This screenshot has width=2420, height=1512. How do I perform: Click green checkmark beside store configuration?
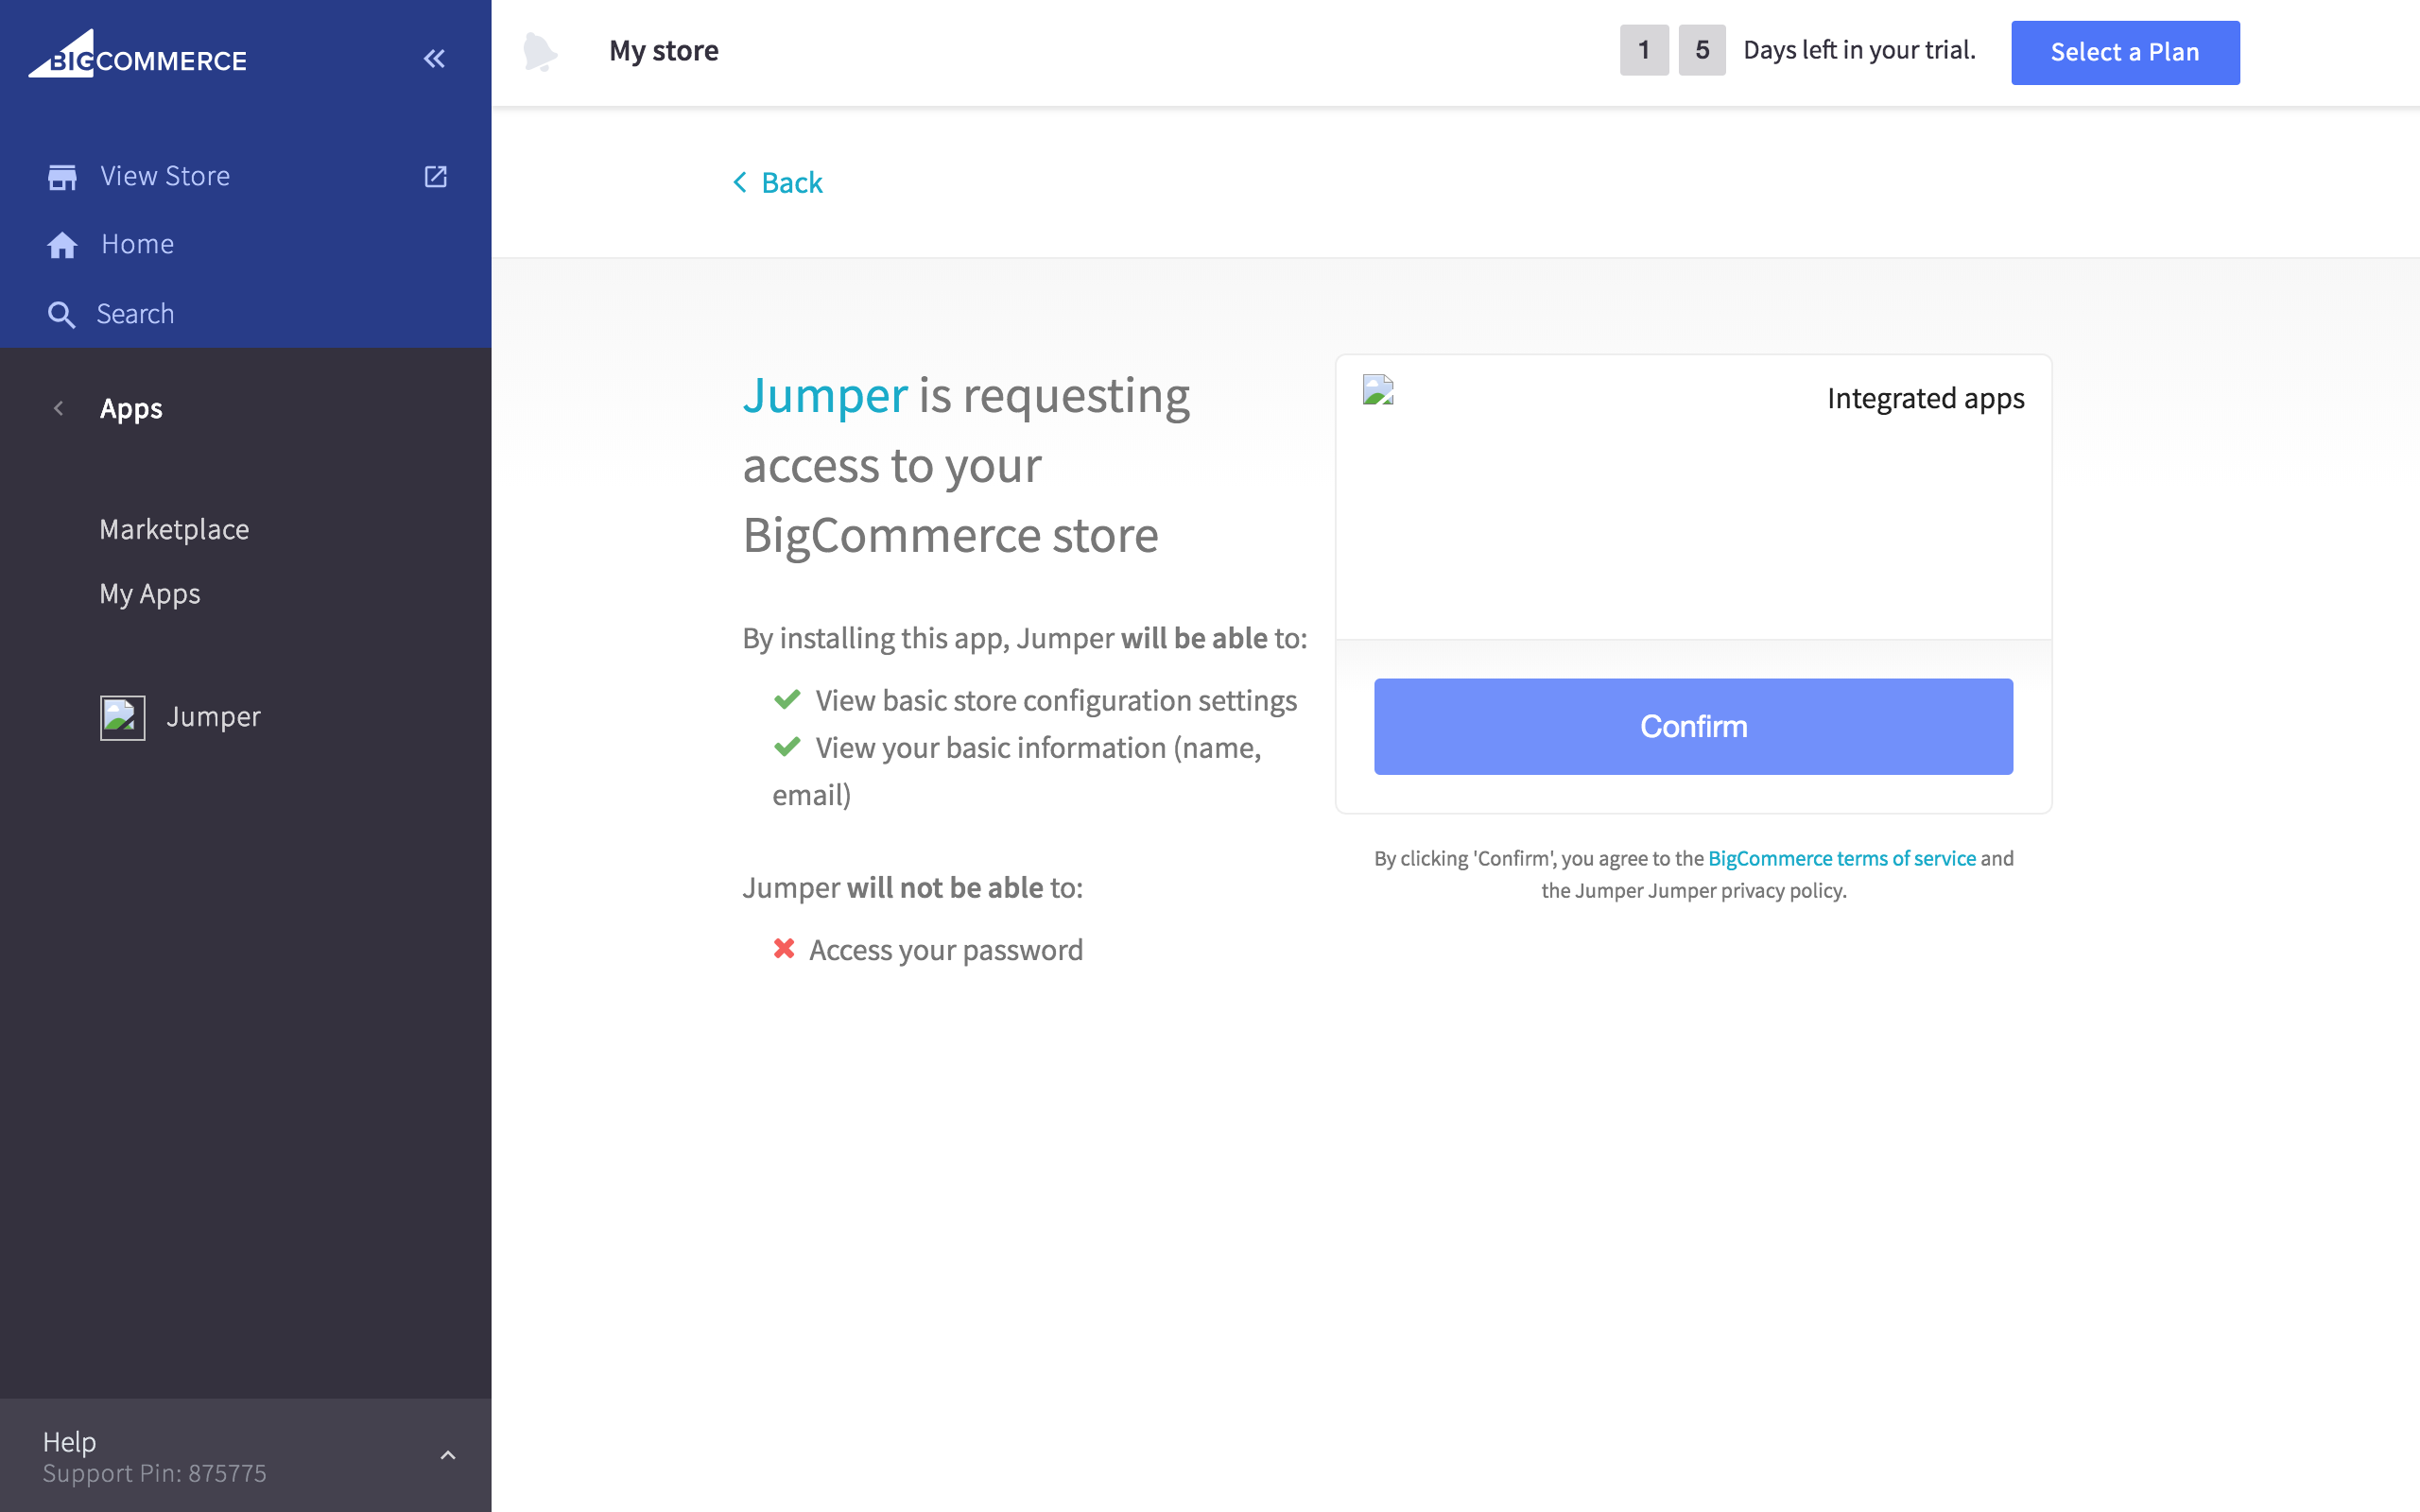[787, 699]
